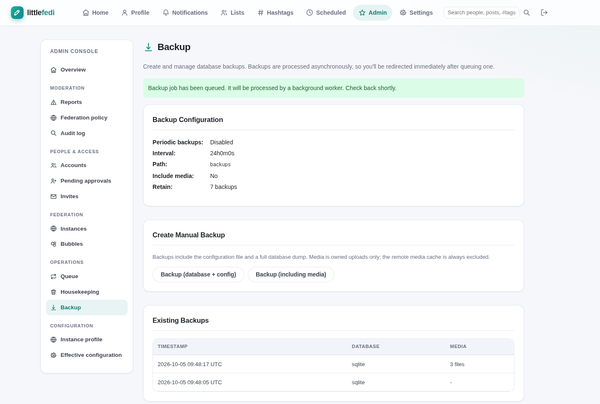Open the Scheduled posts page
This screenshot has width=600, height=404.
coord(326,13)
